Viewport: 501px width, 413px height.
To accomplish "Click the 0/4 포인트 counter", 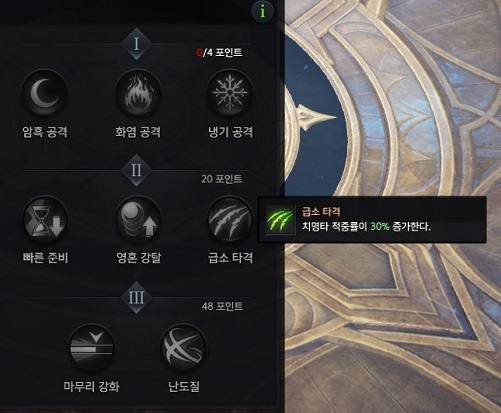I will 219,53.
